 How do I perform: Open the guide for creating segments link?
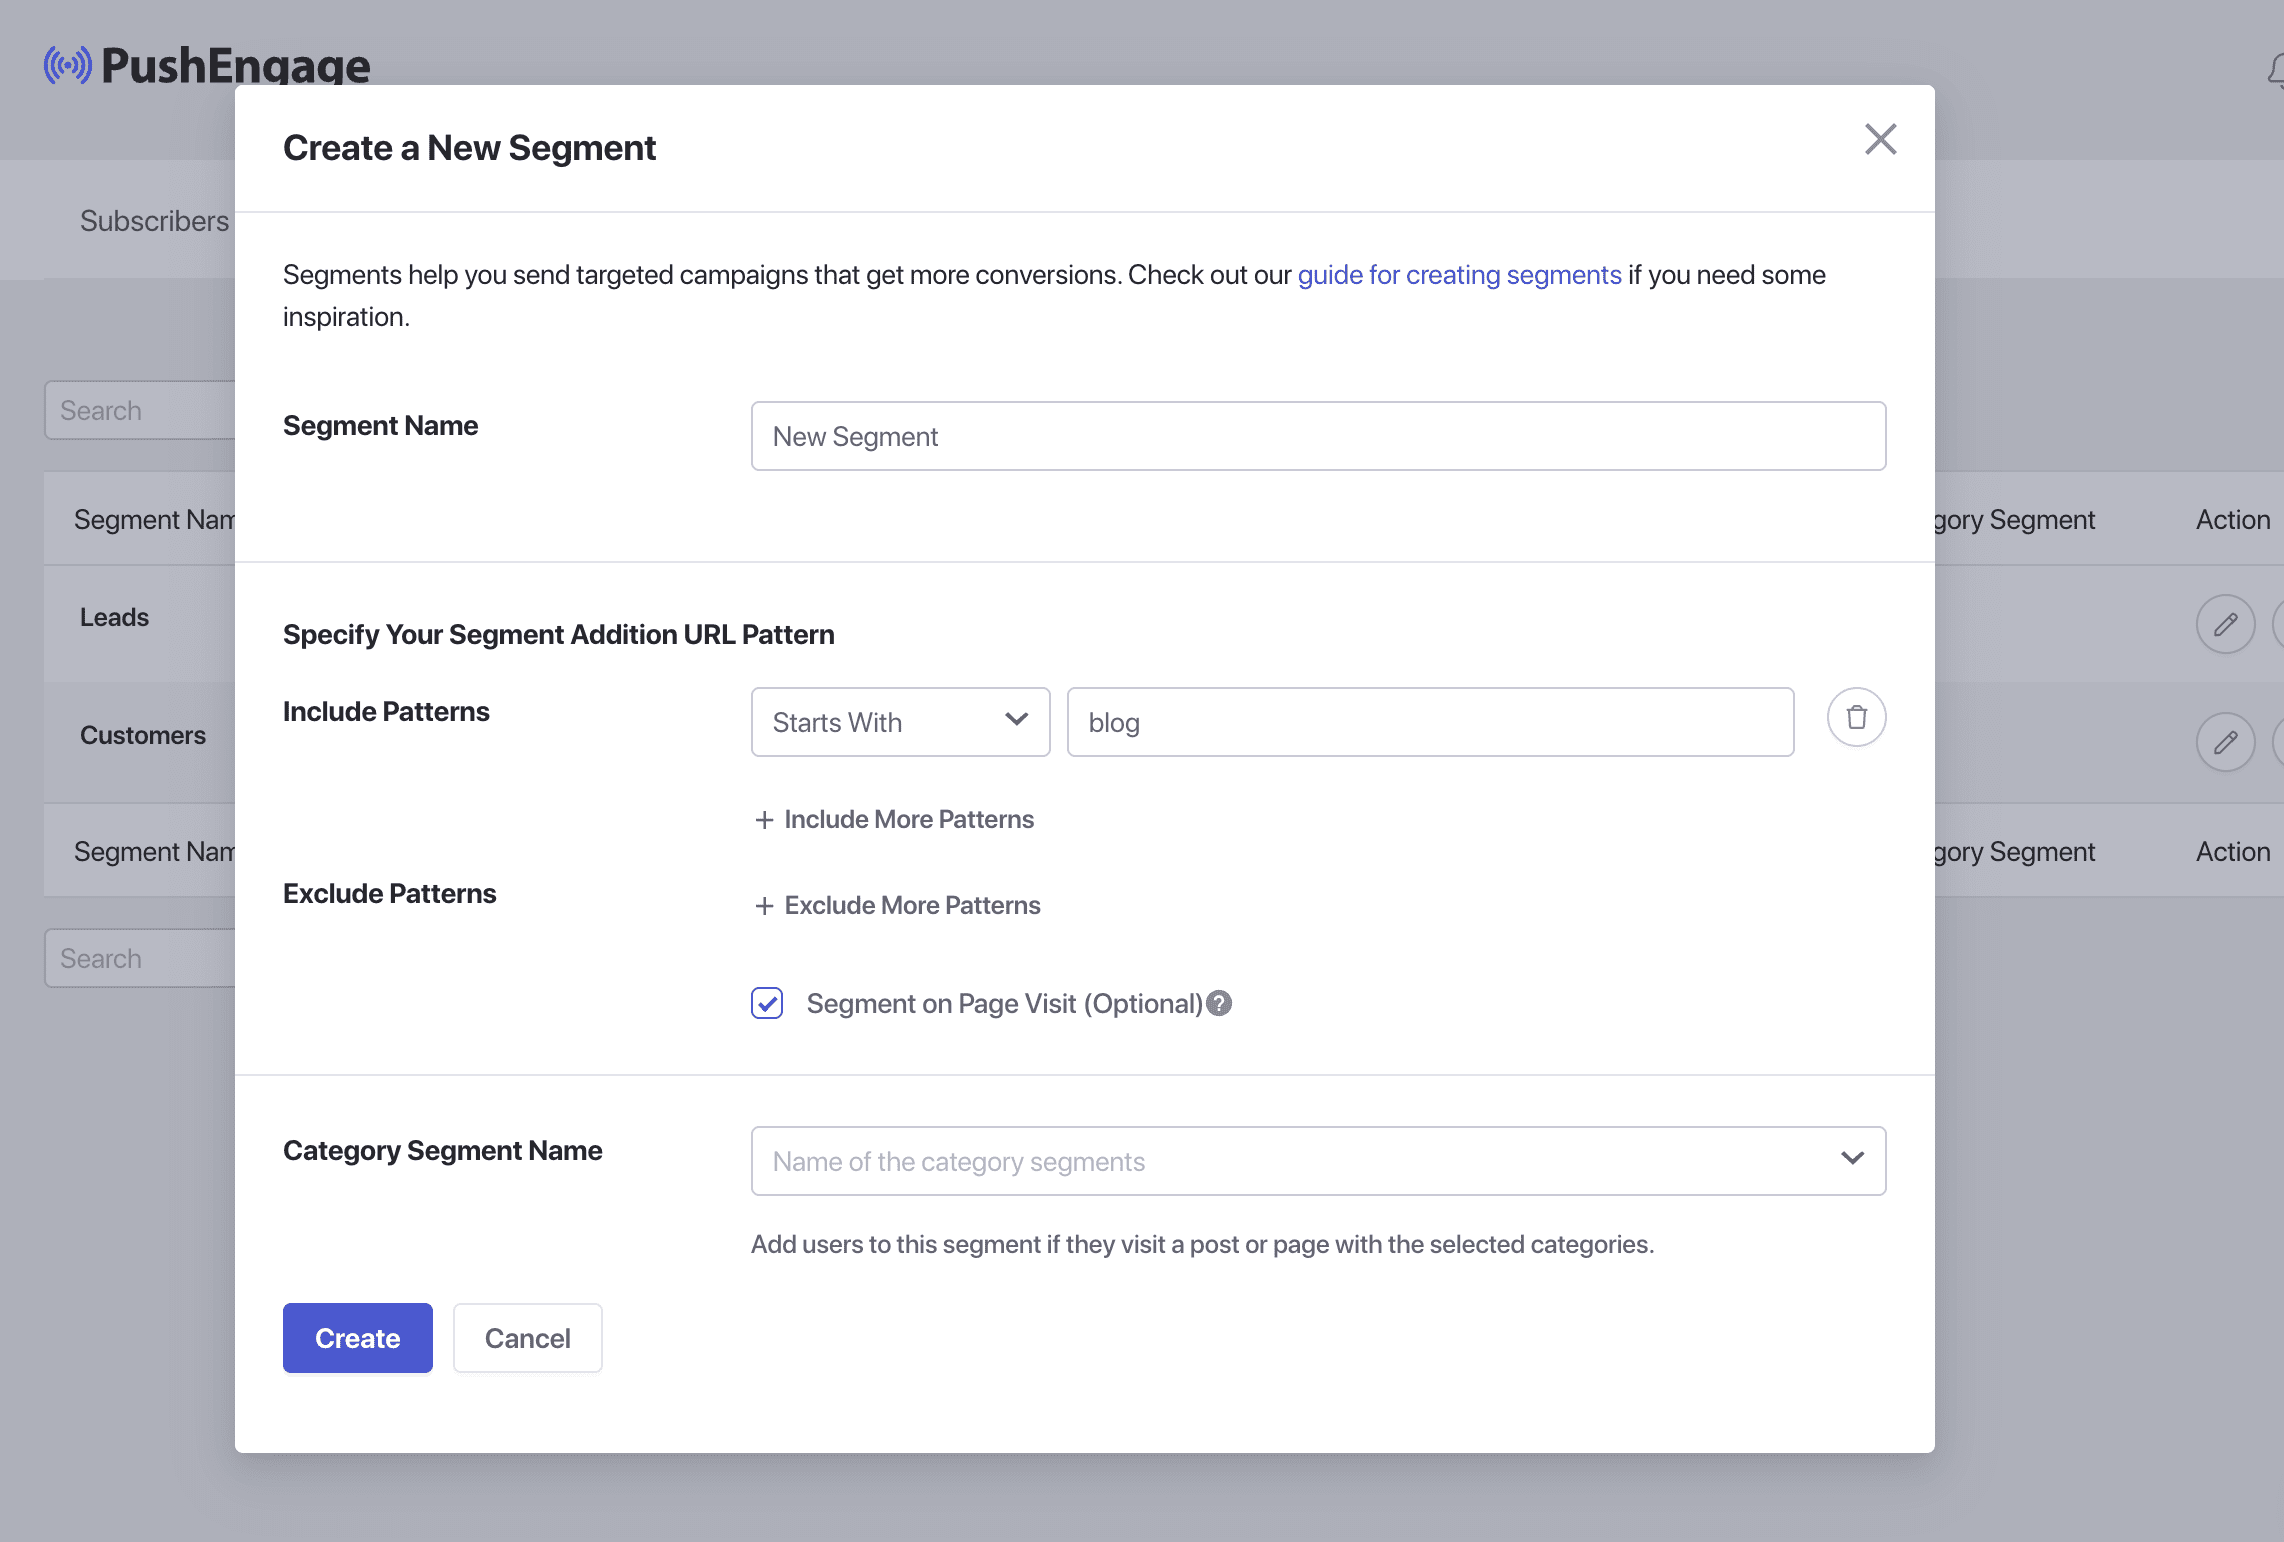tap(1459, 275)
